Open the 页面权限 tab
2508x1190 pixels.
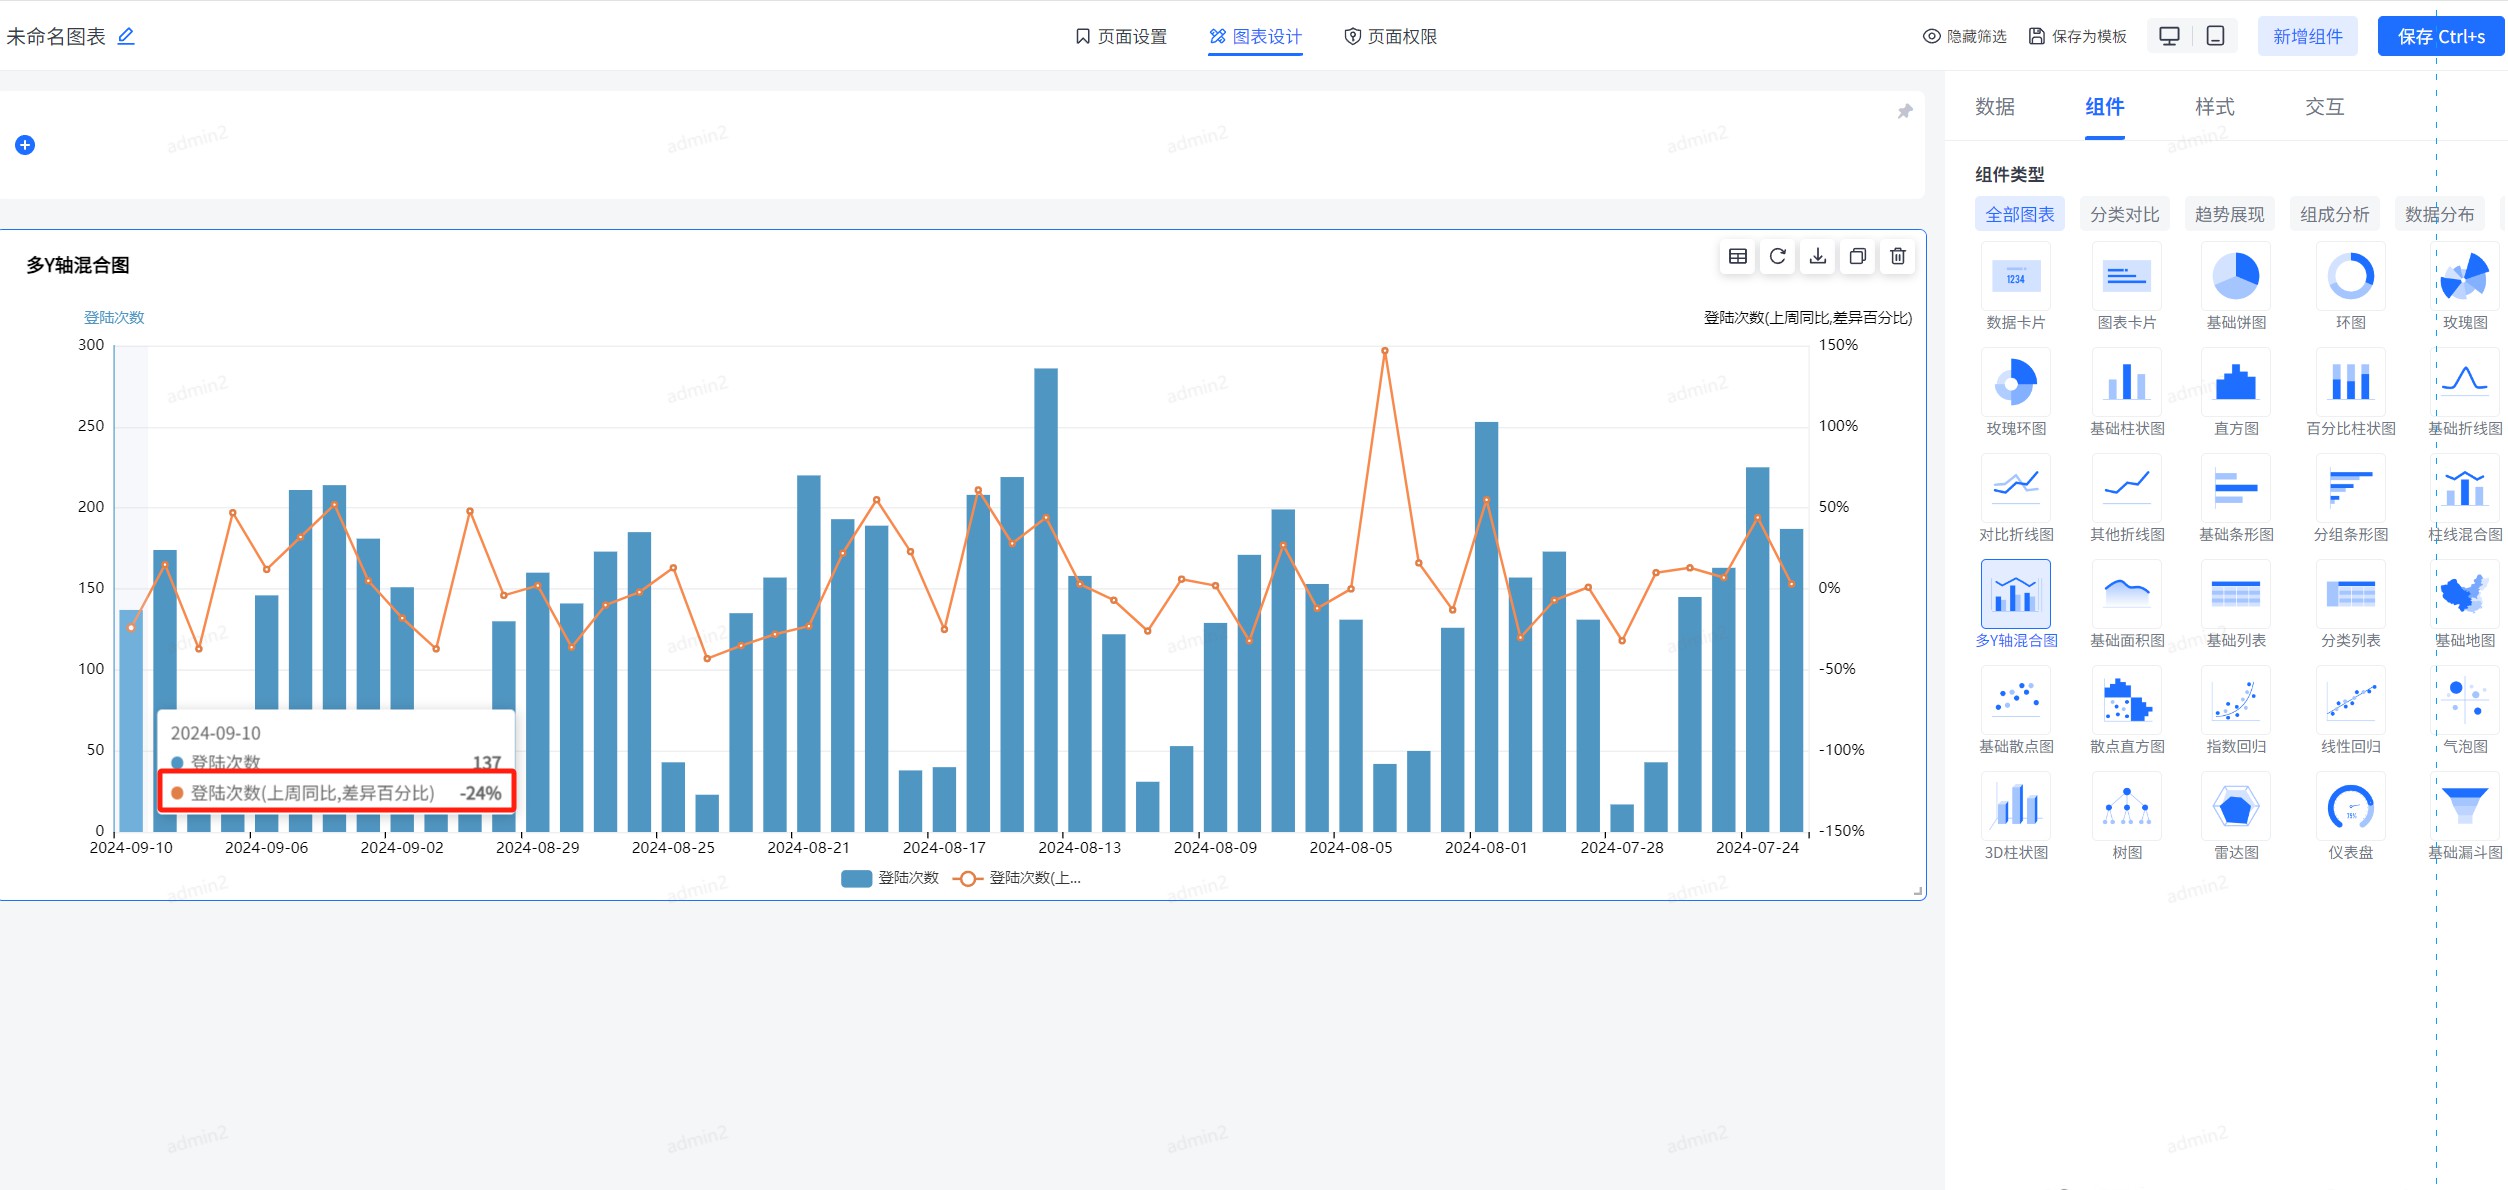point(1390,36)
